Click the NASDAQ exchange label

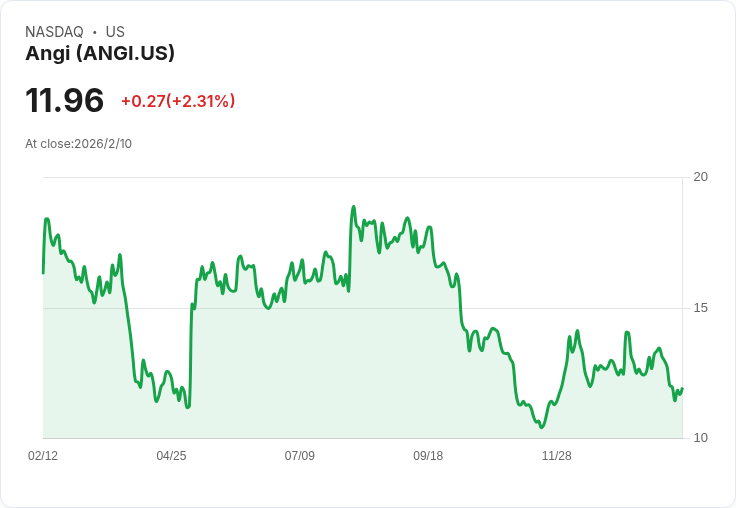pos(54,32)
